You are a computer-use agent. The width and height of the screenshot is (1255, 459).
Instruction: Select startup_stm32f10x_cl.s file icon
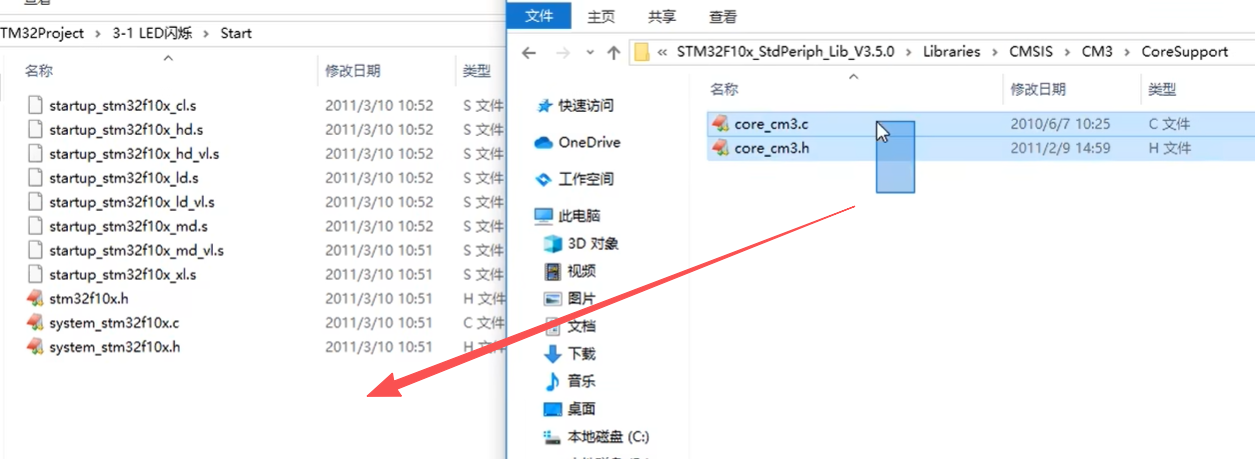[x=35, y=105]
